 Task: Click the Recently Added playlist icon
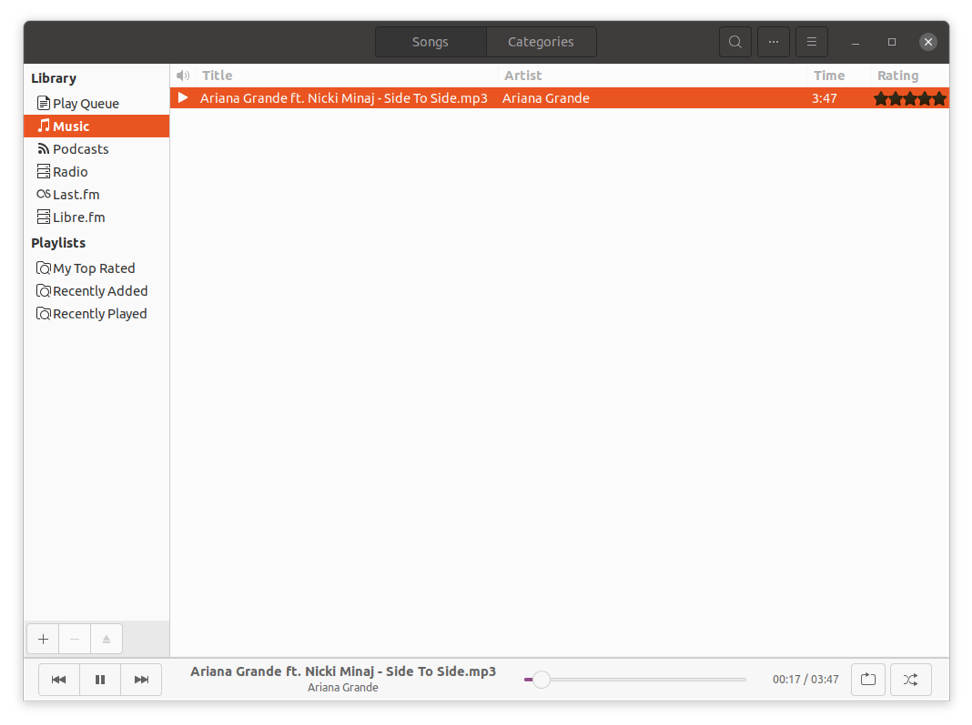pyautogui.click(x=43, y=291)
